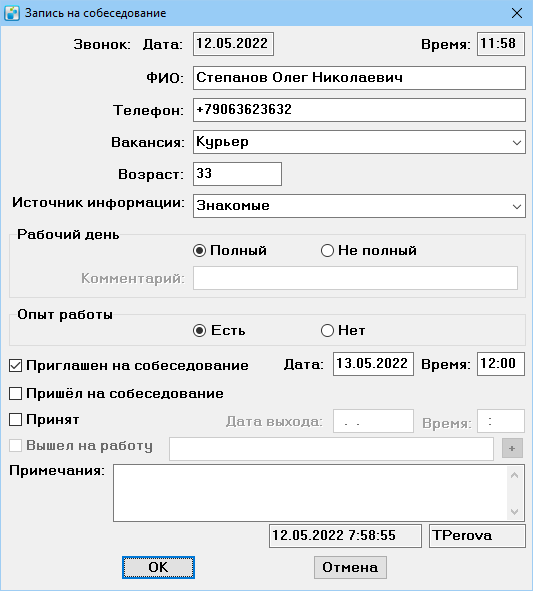Close the Запись на собеседование dialog
The width and height of the screenshot is (533, 591).
(x=517, y=13)
